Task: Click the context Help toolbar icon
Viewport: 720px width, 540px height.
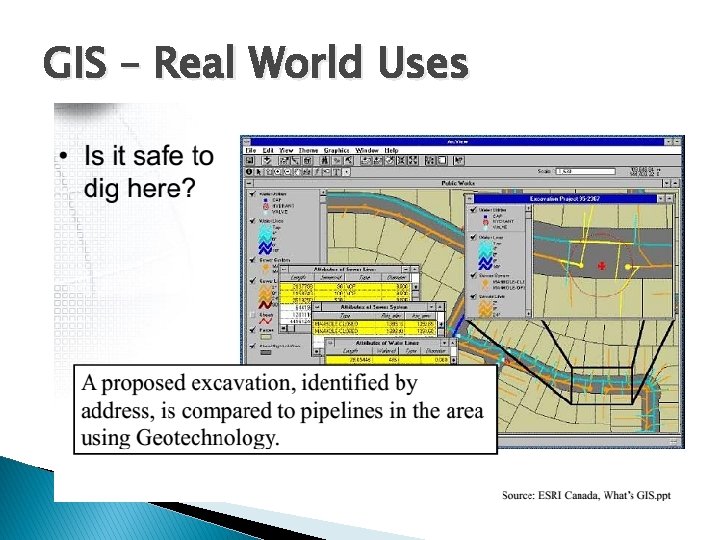Action: pos(459,160)
